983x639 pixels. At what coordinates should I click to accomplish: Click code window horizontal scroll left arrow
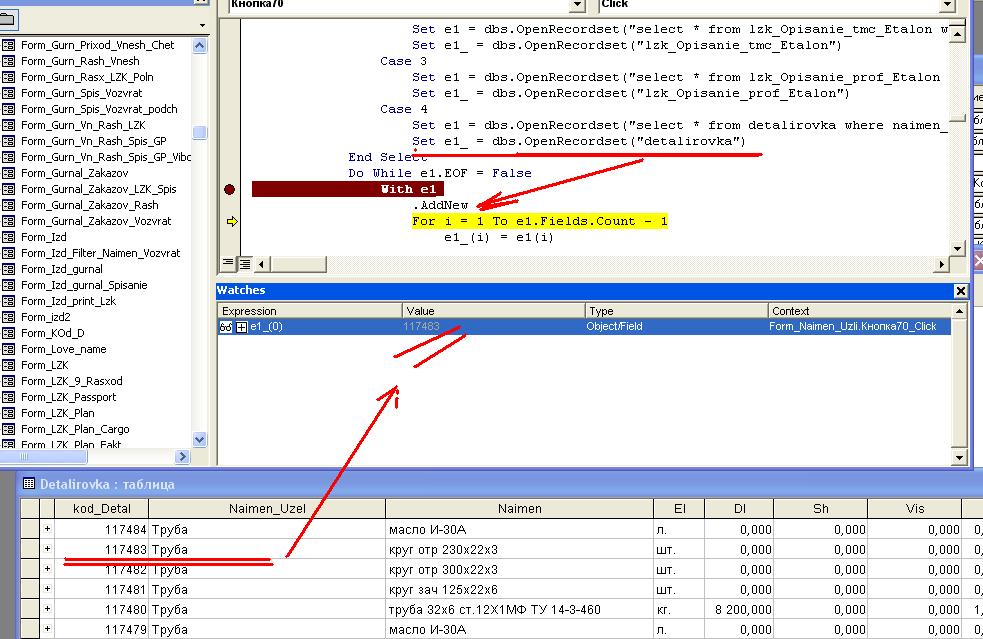[261, 265]
